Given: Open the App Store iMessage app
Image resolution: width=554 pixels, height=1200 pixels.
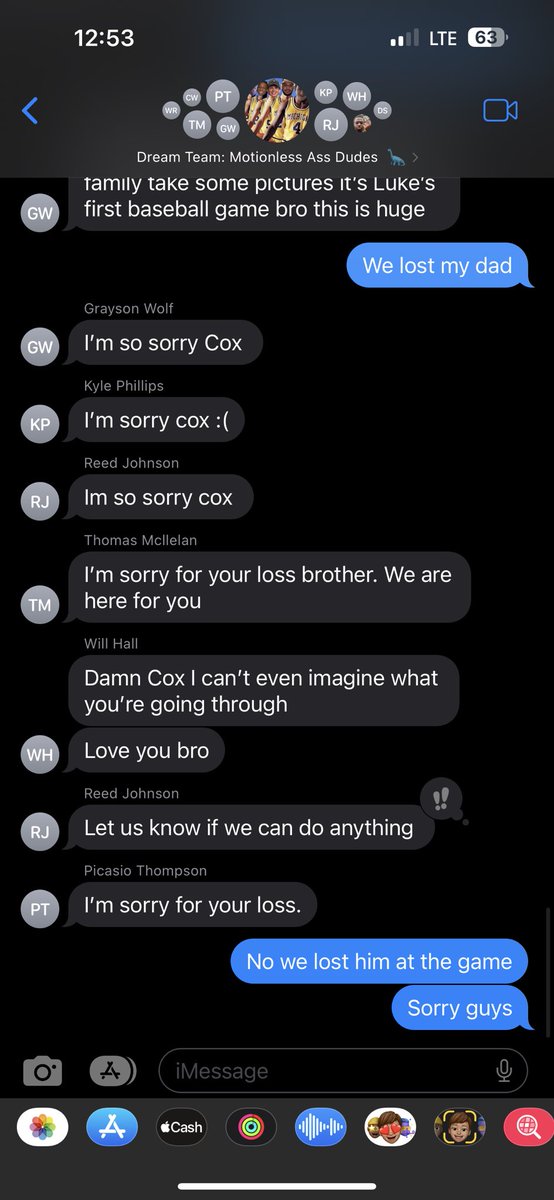Looking at the screenshot, I should pos(112,1127).
